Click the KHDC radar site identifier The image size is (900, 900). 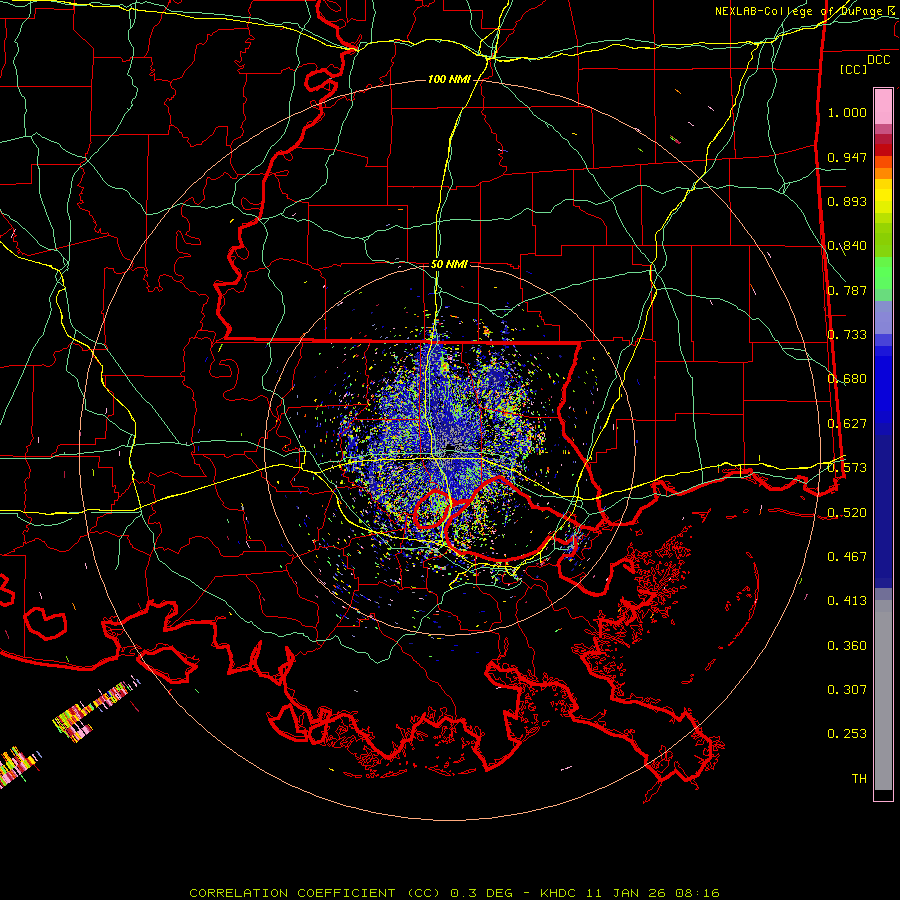pos(560,893)
